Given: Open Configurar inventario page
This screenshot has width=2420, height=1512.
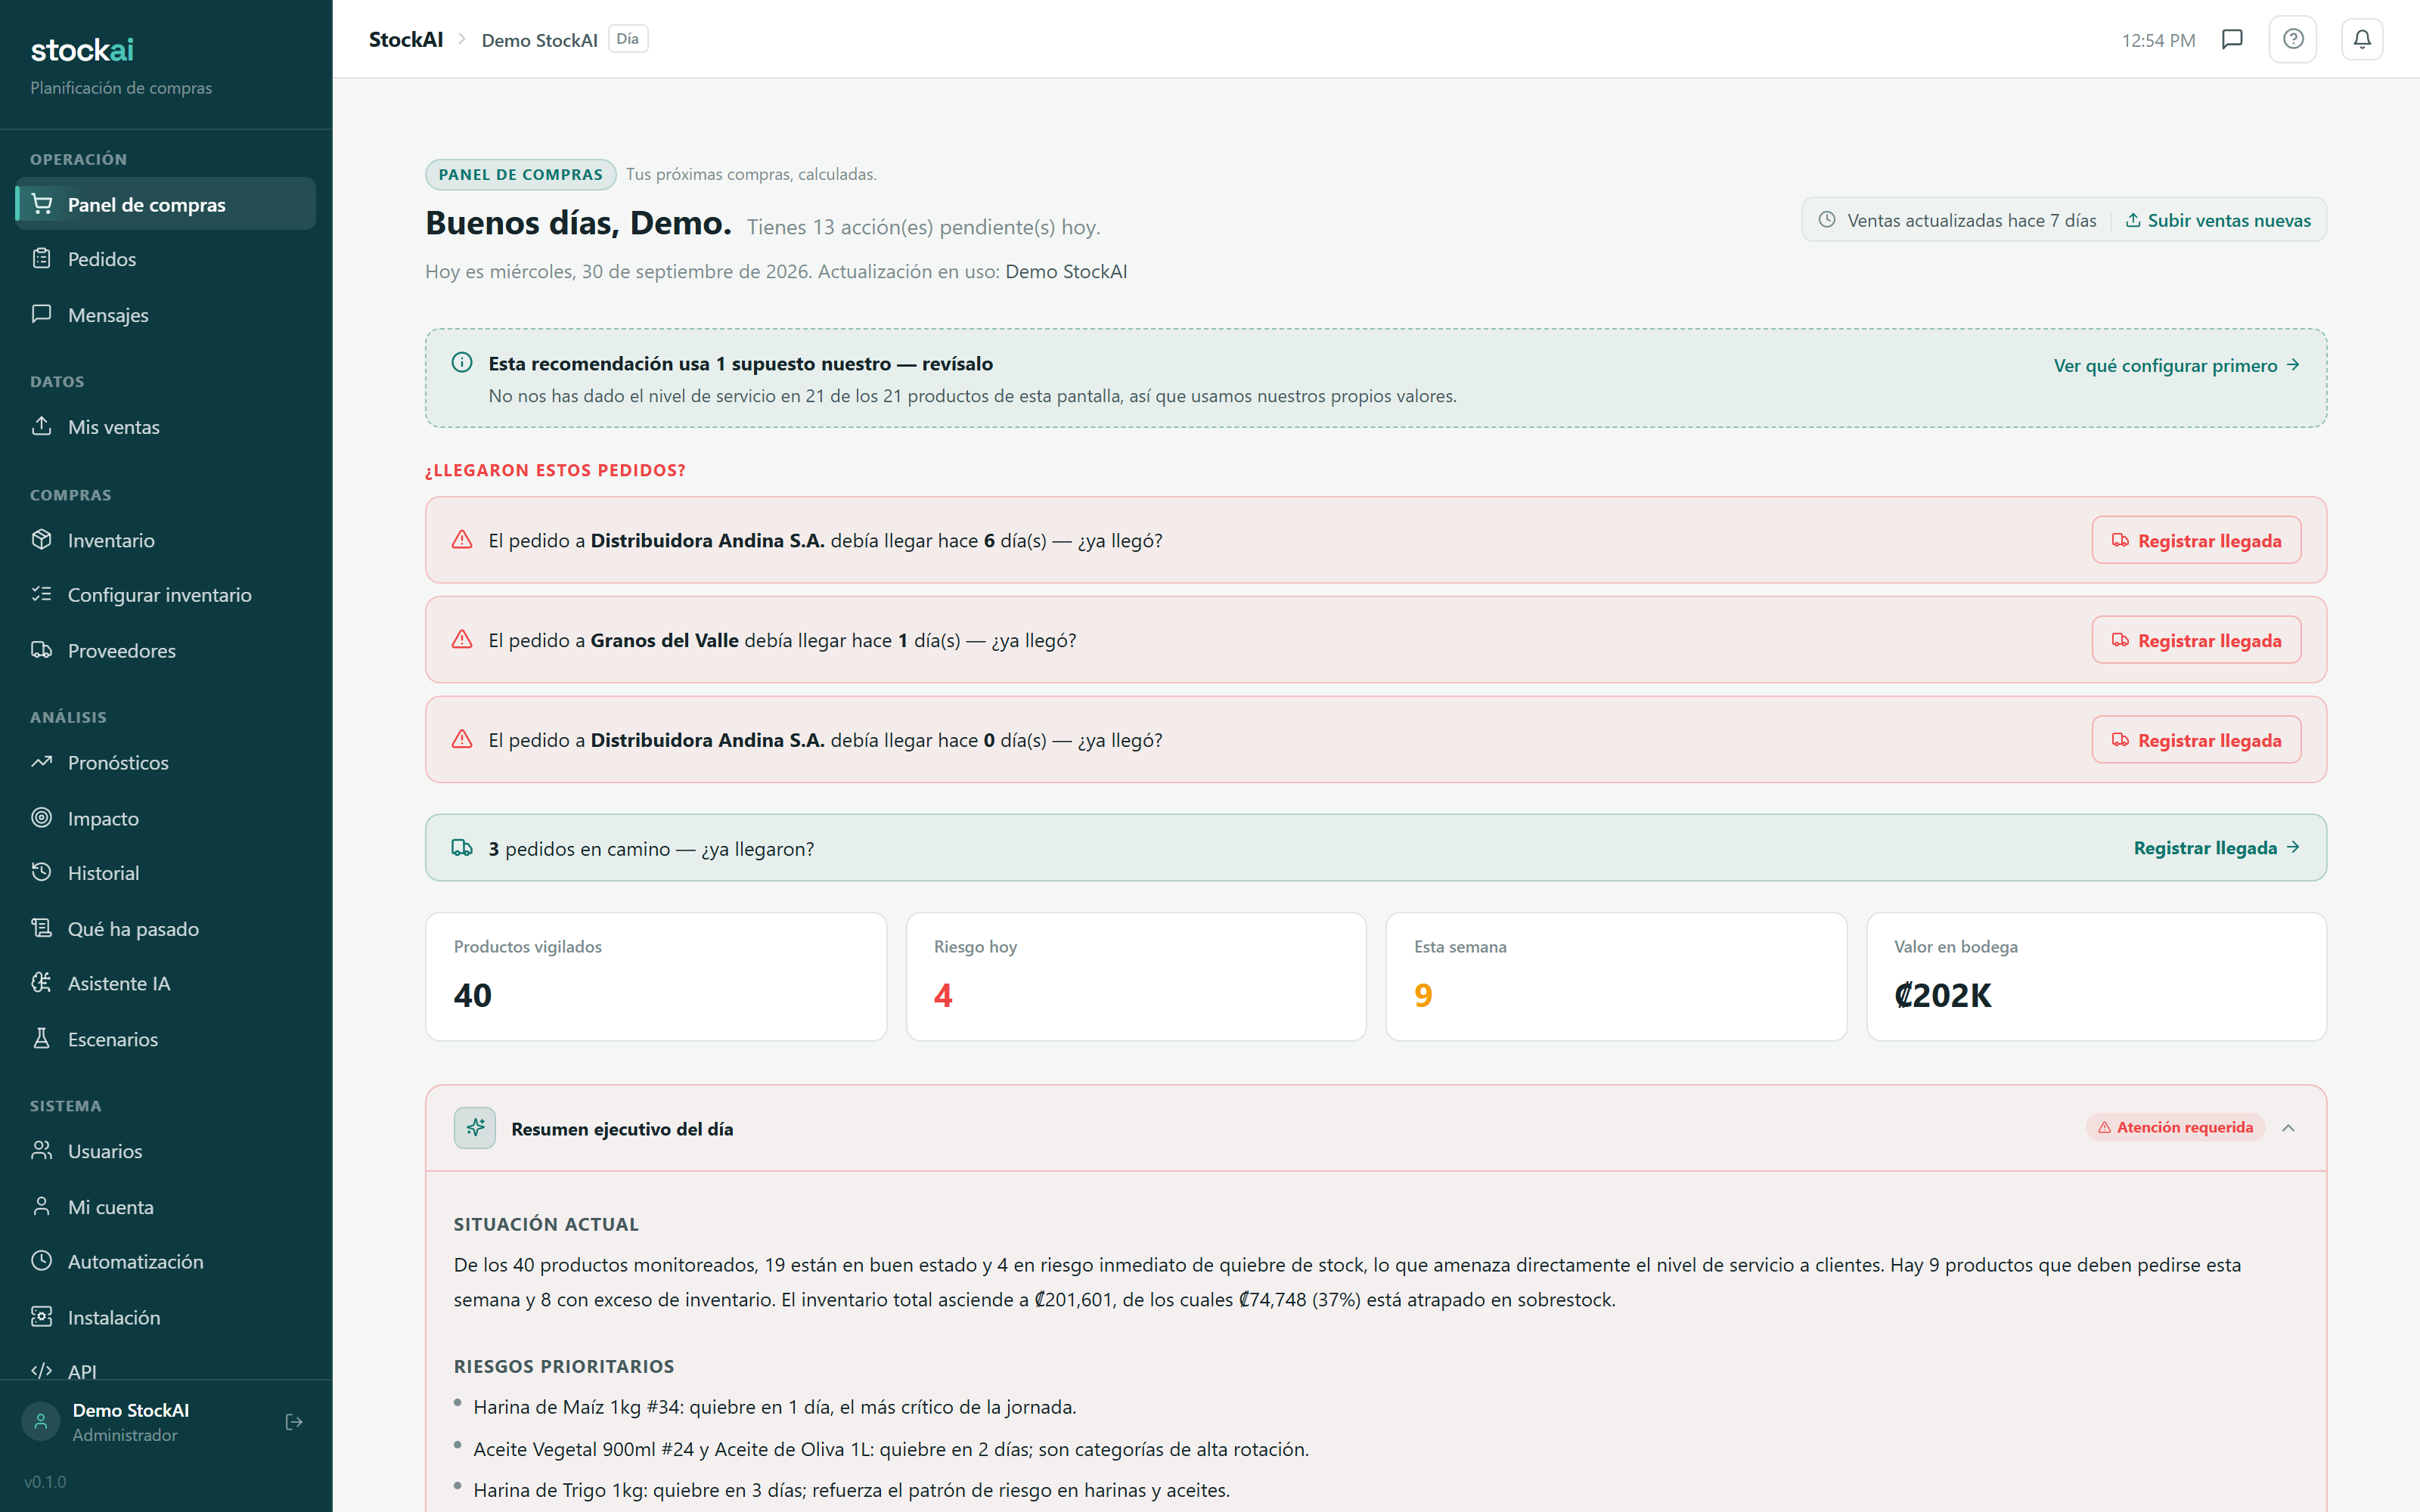Looking at the screenshot, I should click(x=166, y=595).
